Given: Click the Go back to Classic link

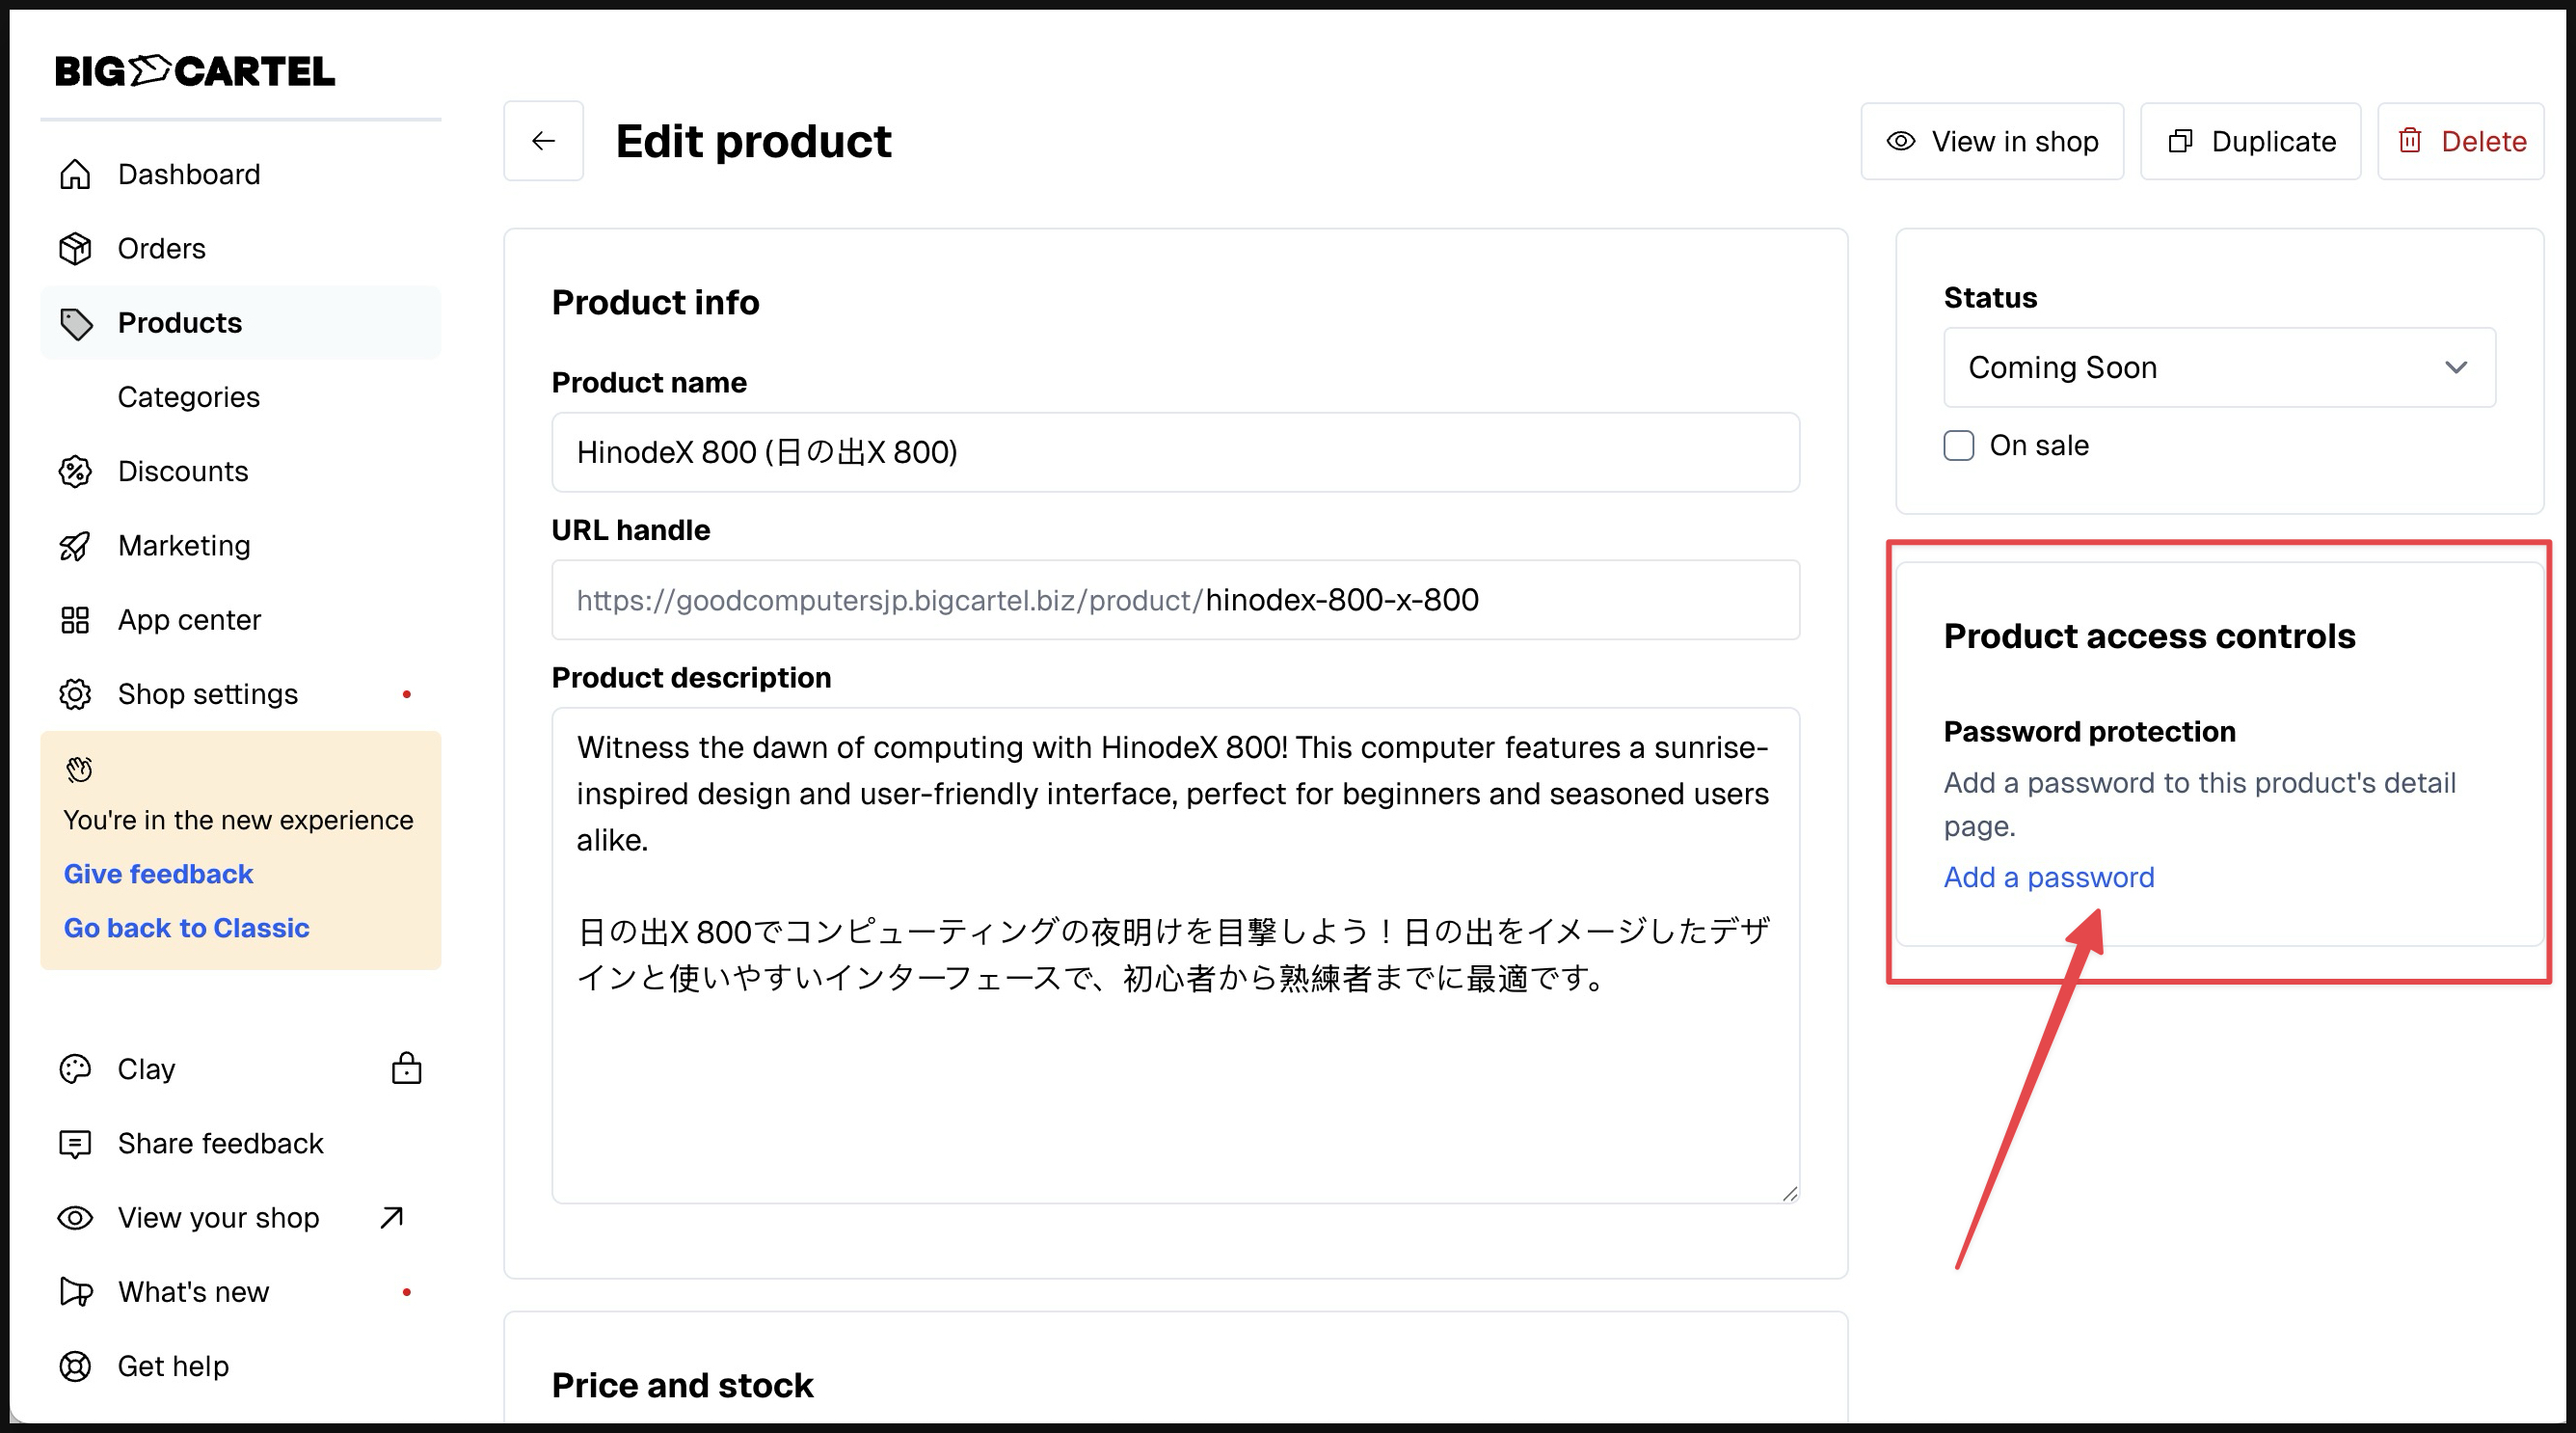Looking at the screenshot, I should [186, 928].
